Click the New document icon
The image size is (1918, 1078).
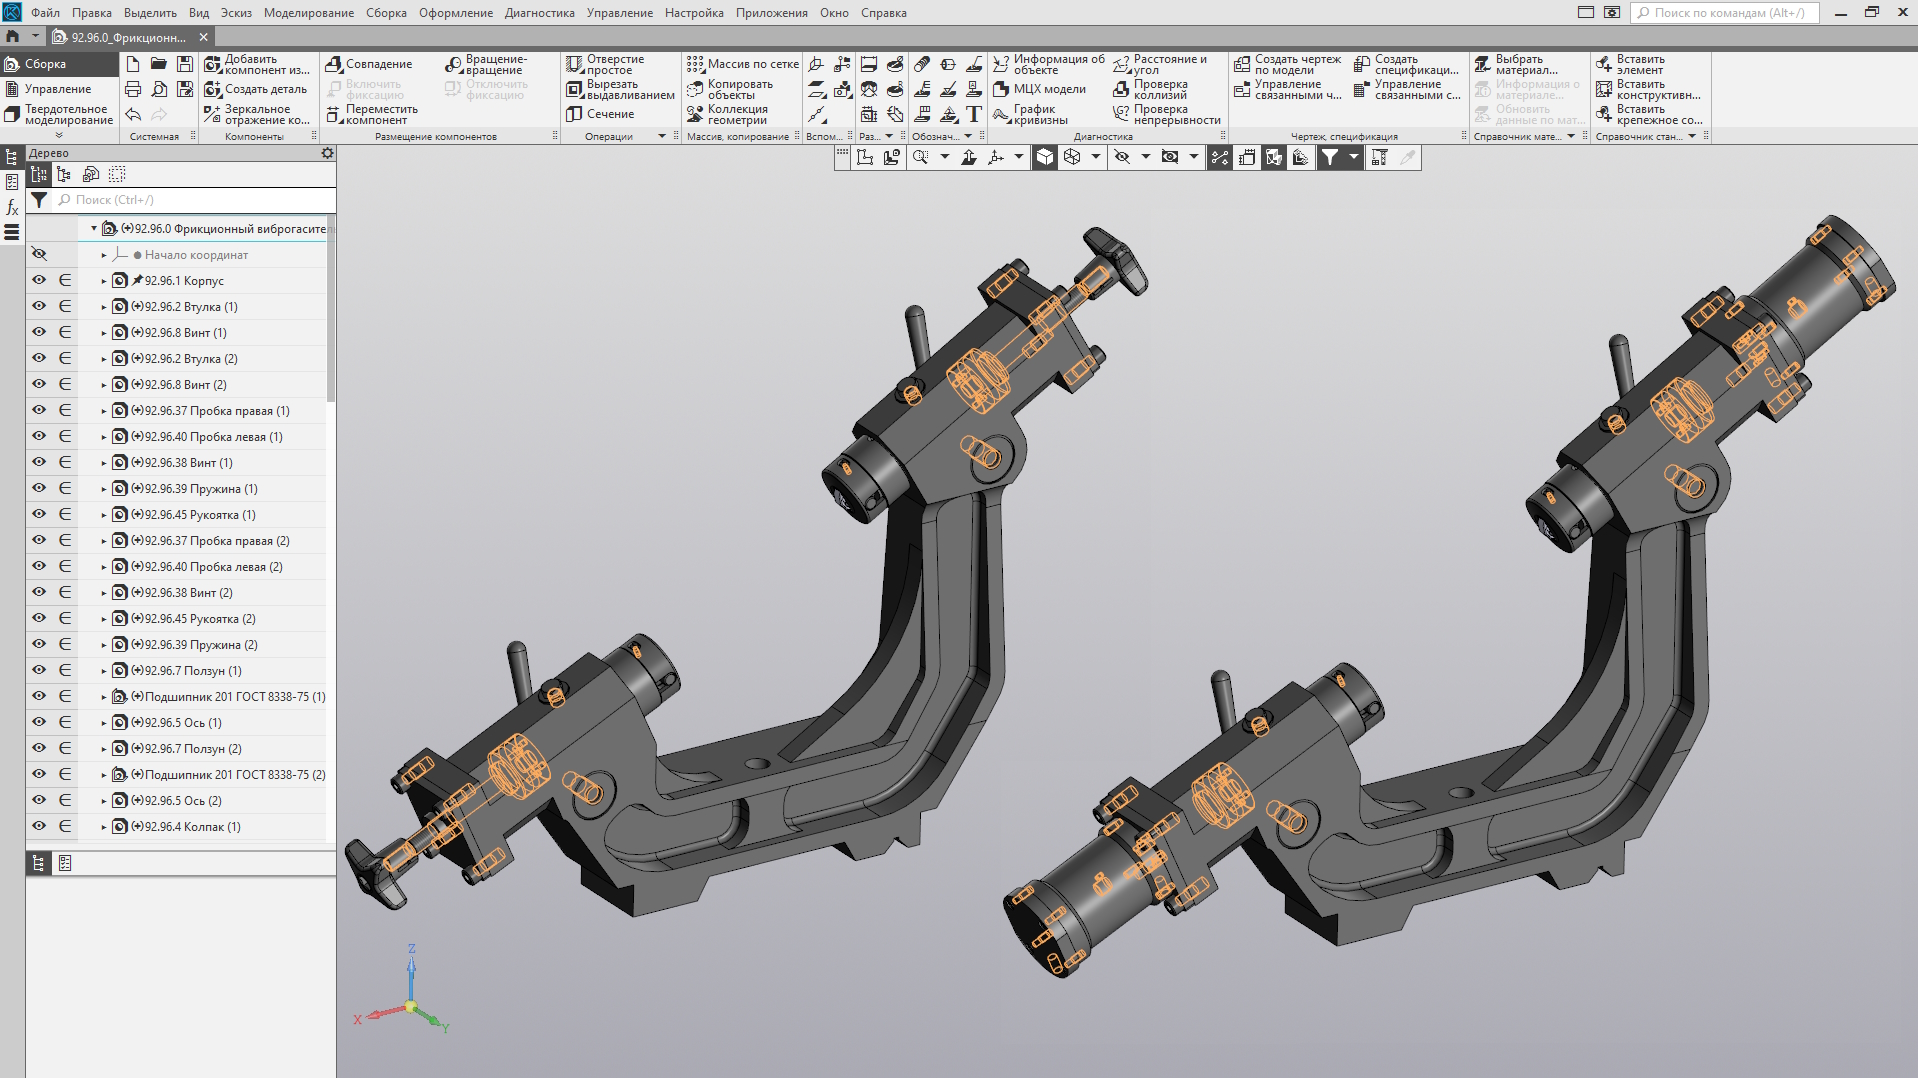(x=133, y=64)
